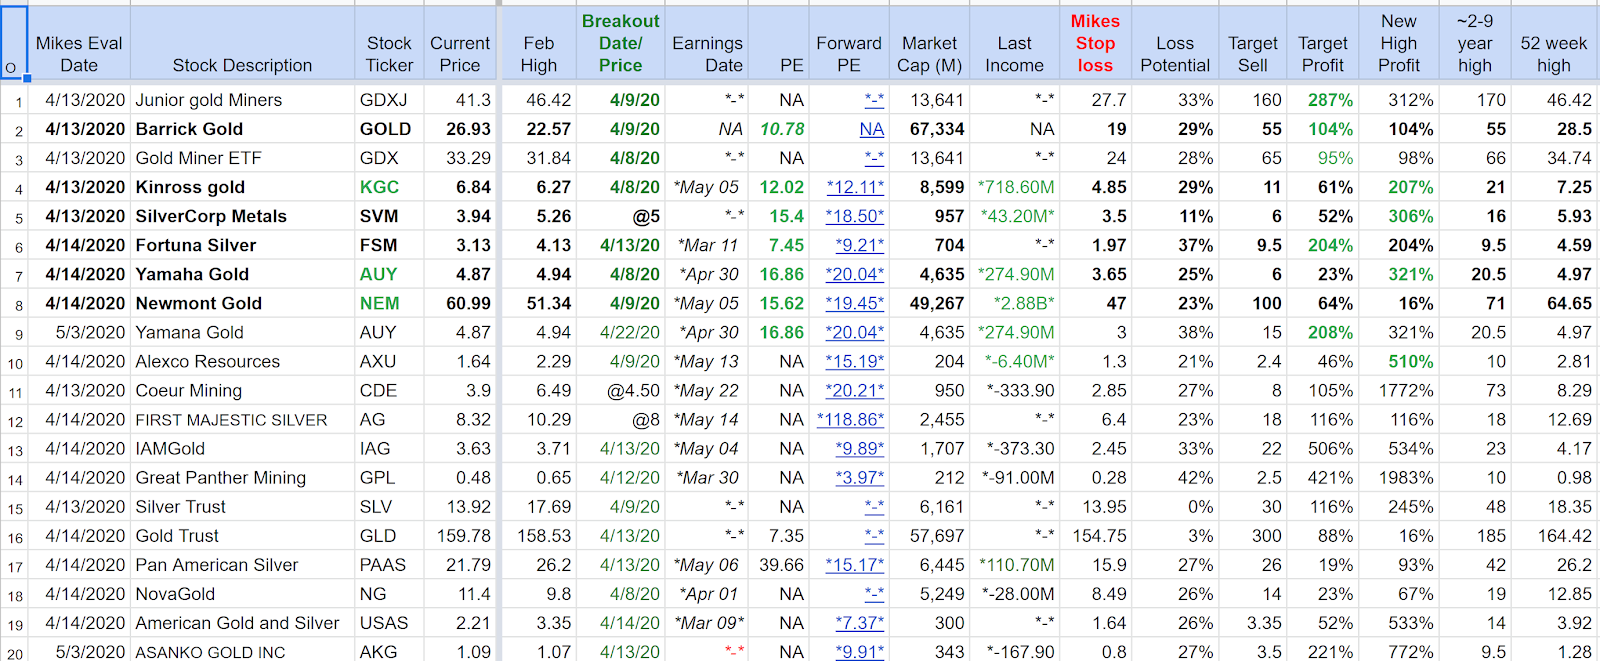Click the New High Profit header
This screenshot has height=661, width=1600.
point(1399,43)
